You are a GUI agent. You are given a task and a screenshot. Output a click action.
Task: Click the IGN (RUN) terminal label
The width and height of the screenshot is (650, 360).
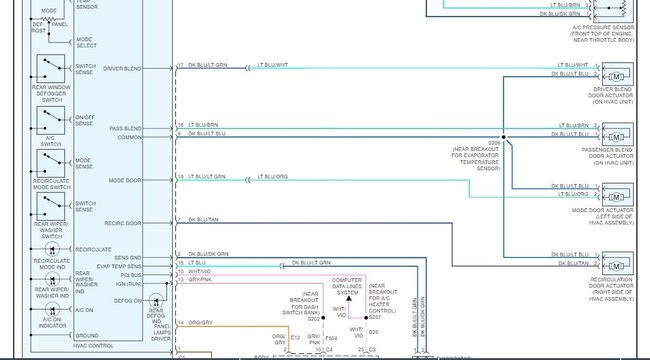click(x=129, y=284)
